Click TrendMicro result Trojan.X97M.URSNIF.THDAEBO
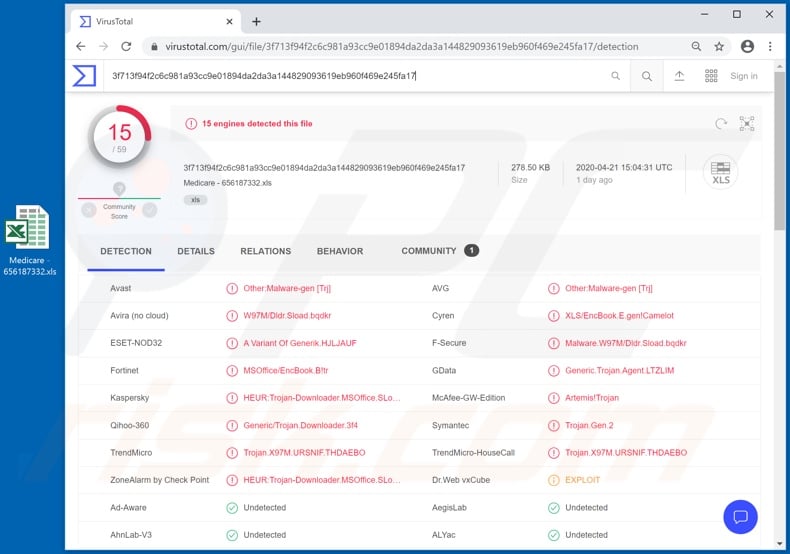 click(x=304, y=453)
